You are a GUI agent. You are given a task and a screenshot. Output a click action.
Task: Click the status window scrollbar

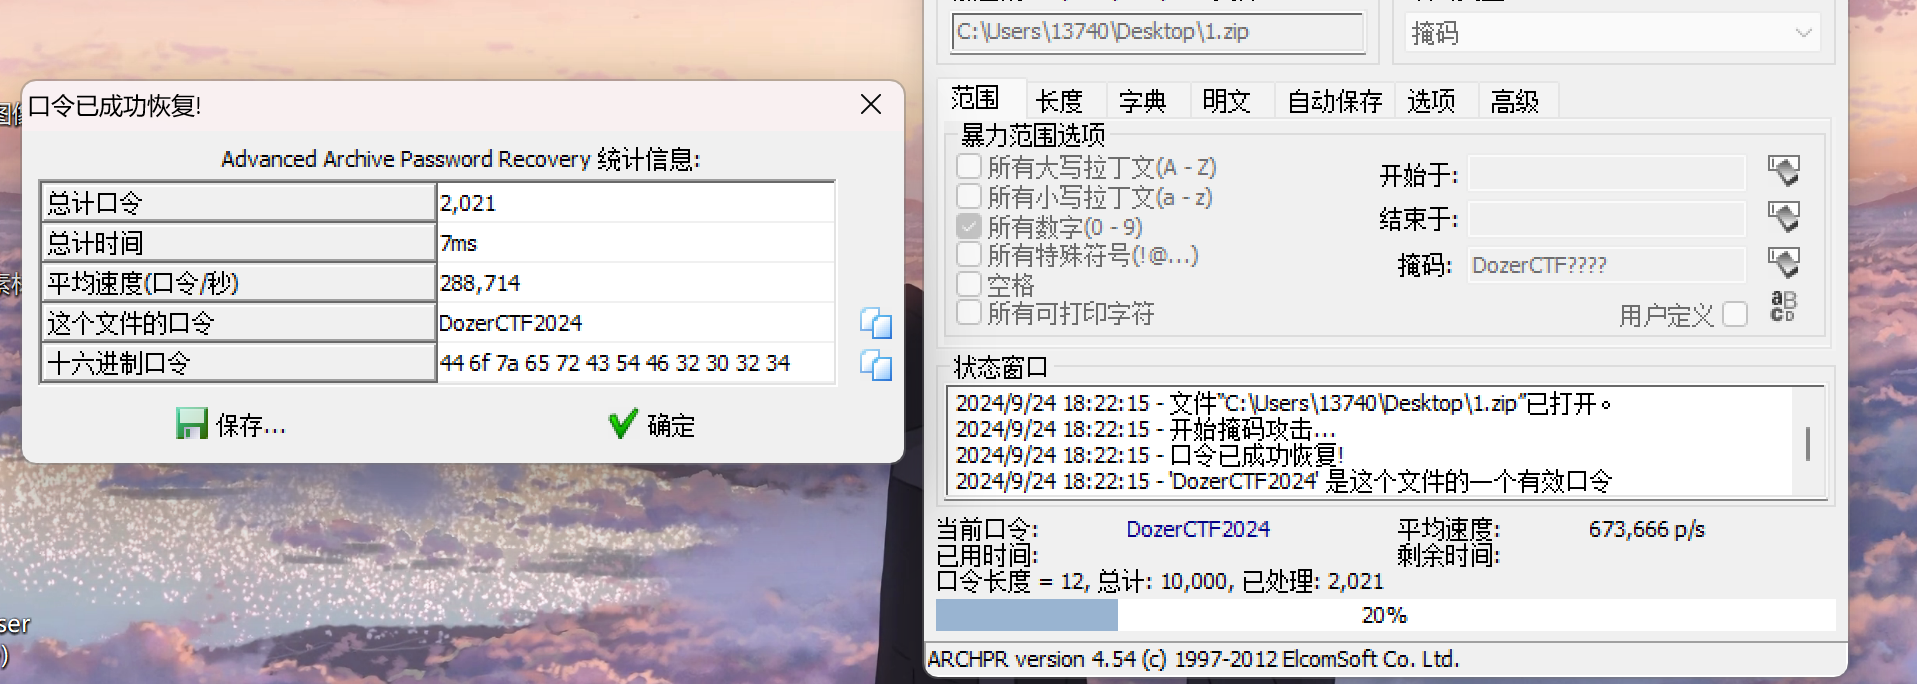1808,442
